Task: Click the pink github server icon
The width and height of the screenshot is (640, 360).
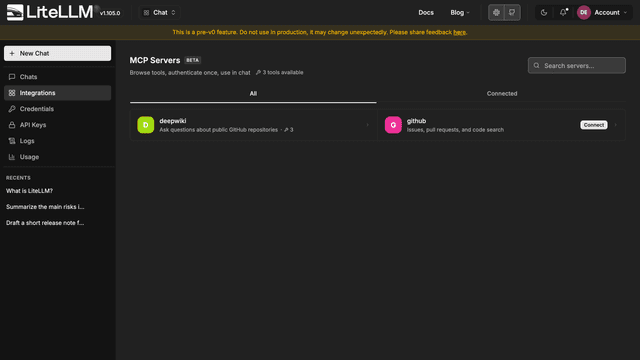Action: point(393,125)
